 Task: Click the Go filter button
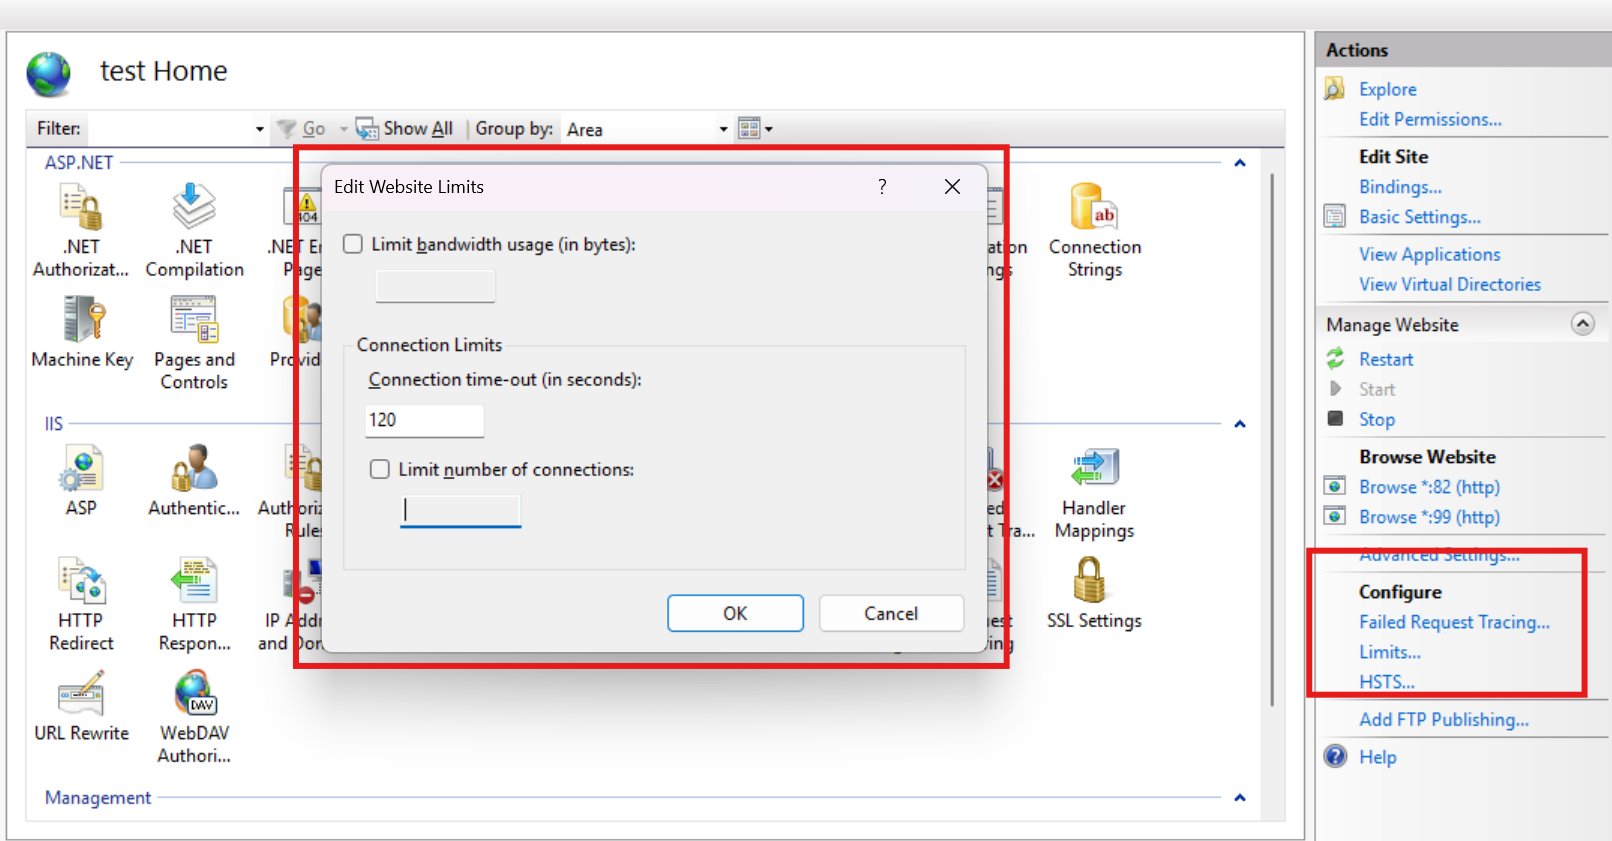coord(304,129)
